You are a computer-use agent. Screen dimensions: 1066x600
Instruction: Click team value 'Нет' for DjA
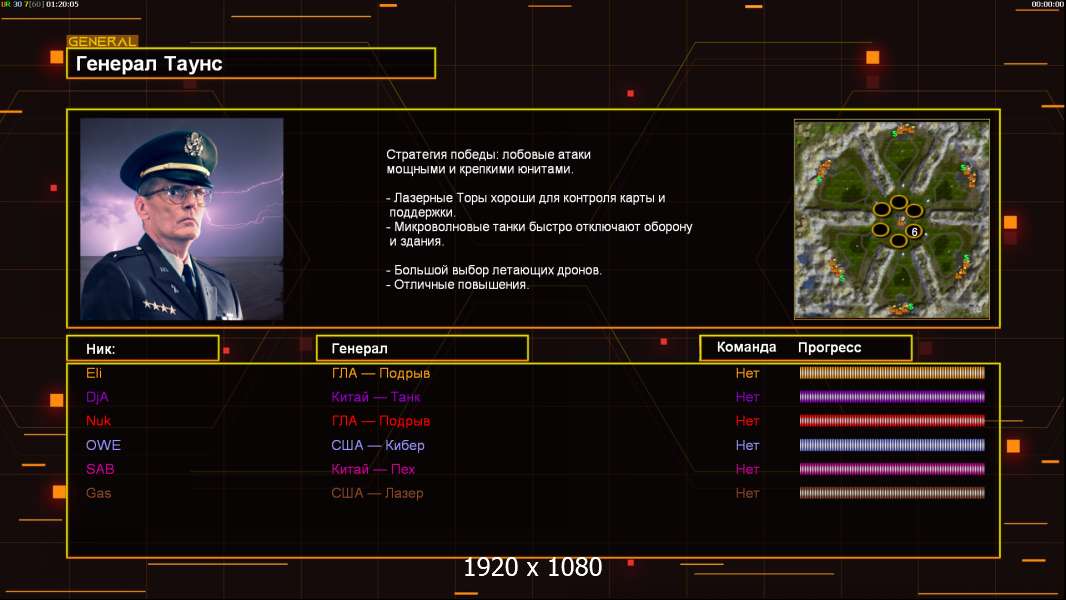click(x=747, y=397)
